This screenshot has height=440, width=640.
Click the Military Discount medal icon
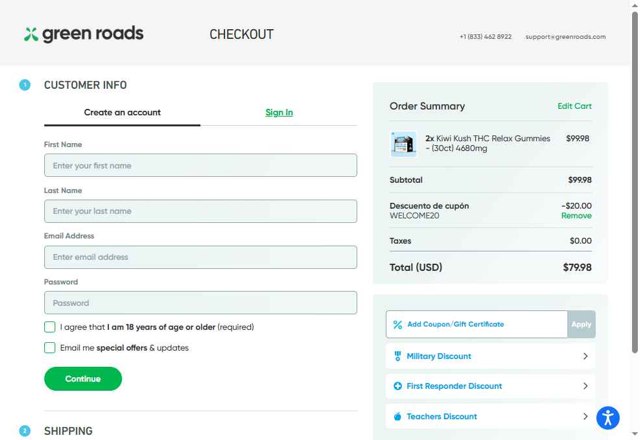398,356
